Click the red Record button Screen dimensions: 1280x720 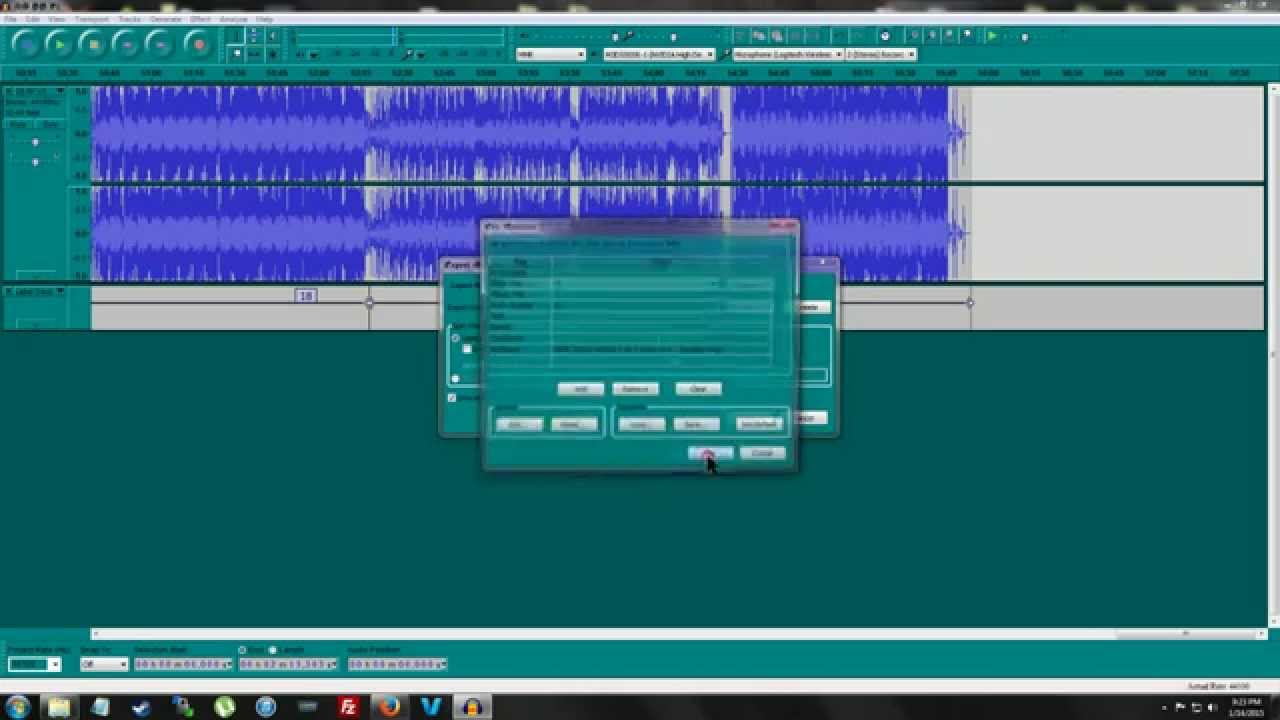(x=198, y=43)
